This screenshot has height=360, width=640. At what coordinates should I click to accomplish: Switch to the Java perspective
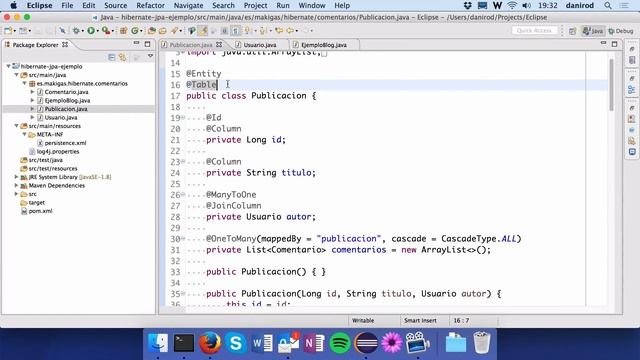[593, 31]
